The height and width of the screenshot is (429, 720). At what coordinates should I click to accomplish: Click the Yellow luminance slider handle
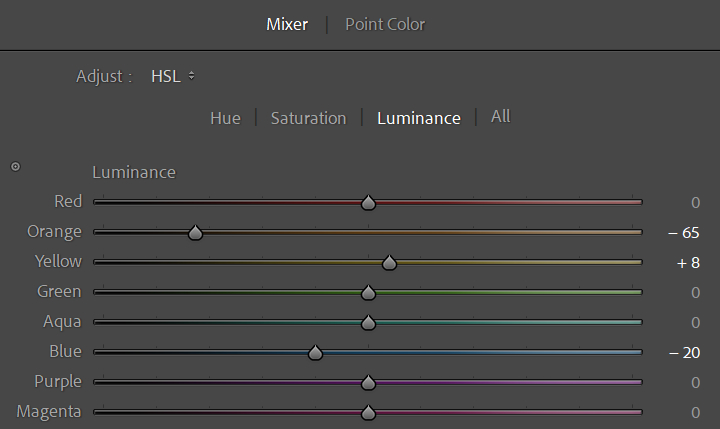click(x=389, y=262)
